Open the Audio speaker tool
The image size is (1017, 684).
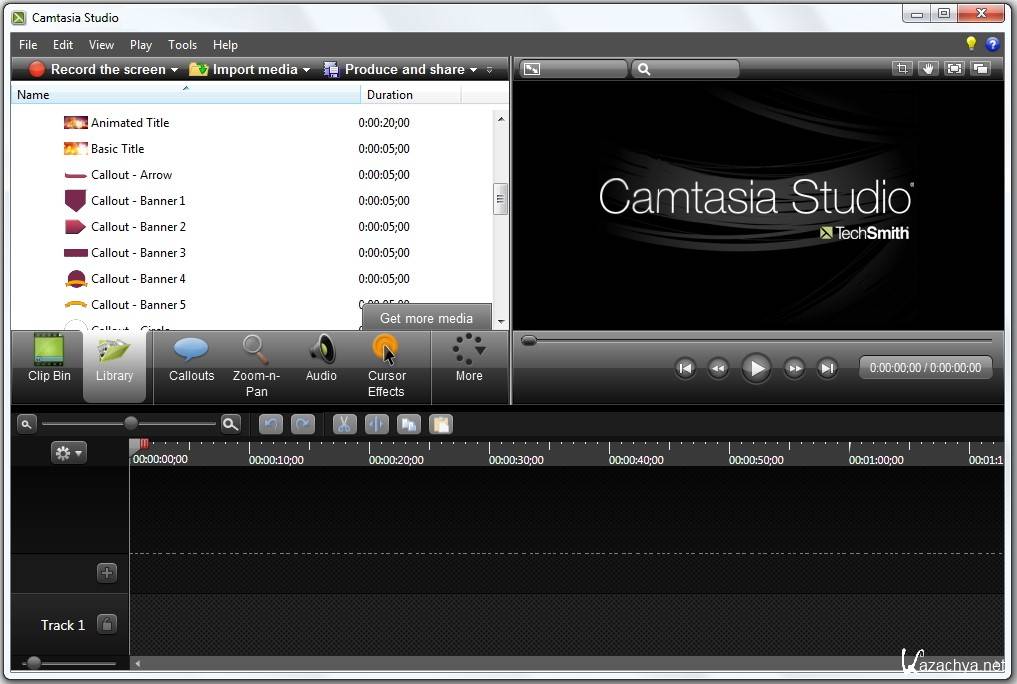click(x=321, y=359)
